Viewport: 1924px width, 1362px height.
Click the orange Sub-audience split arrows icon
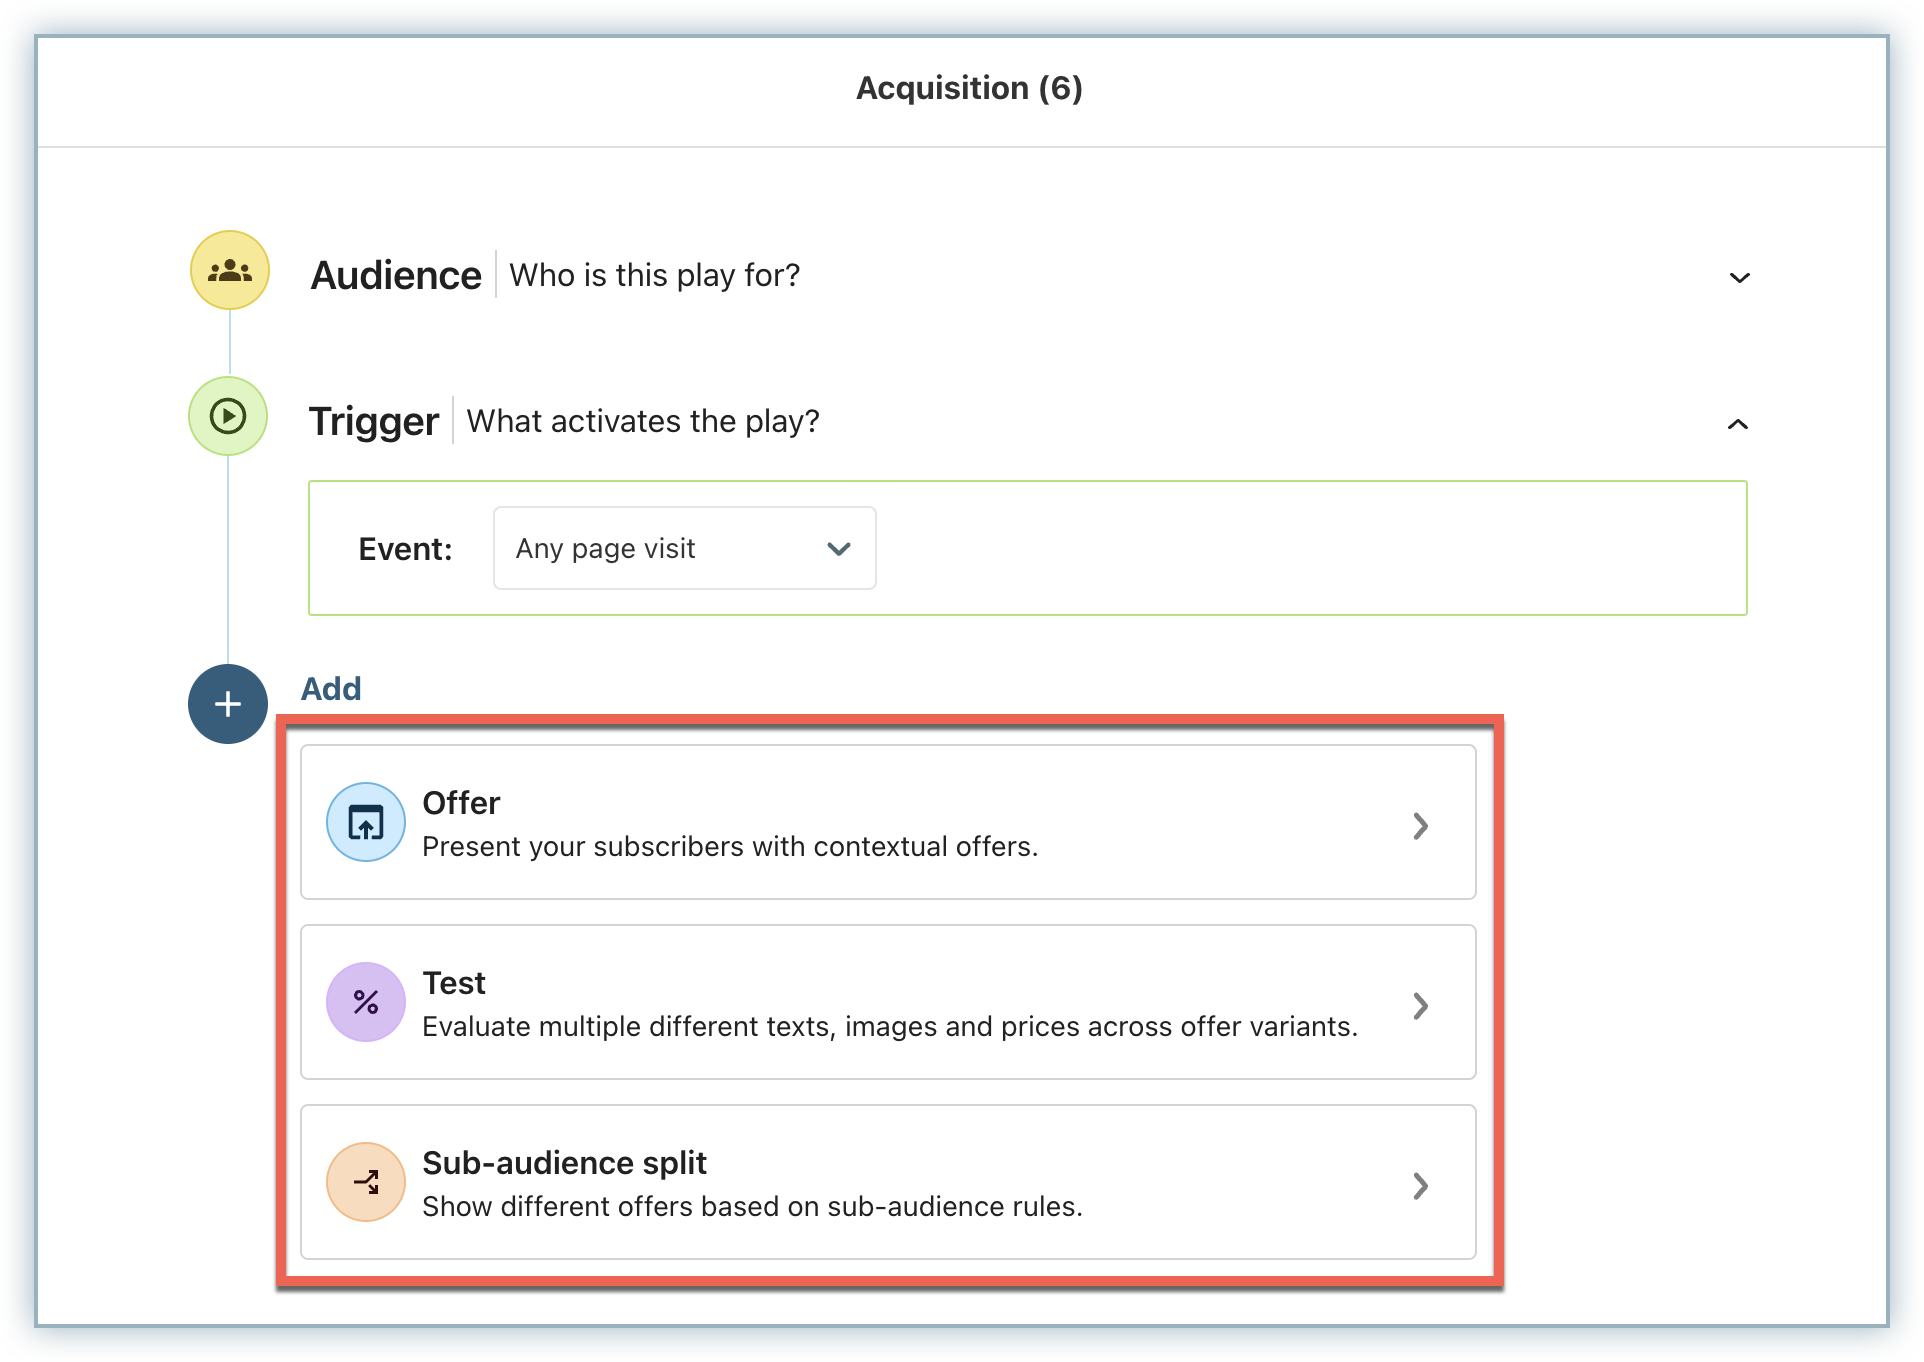366,1182
